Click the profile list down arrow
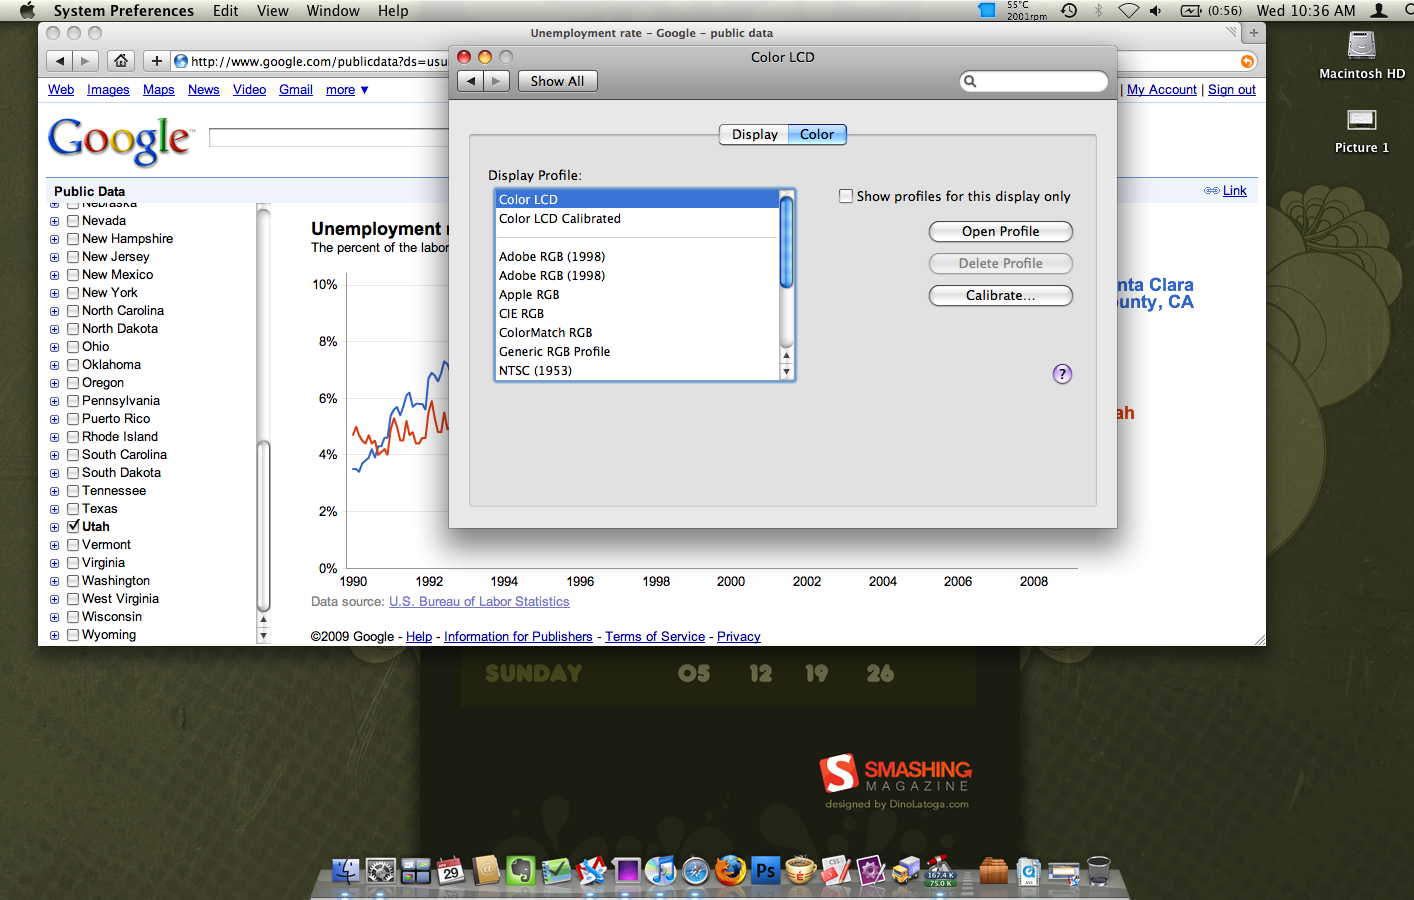This screenshot has height=900, width=1414. tap(786, 372)
